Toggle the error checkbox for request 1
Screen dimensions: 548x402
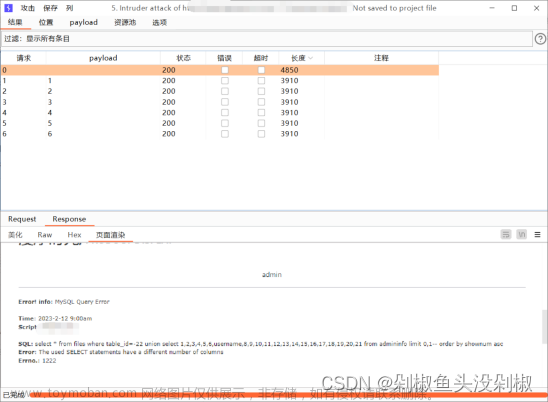pyautogui.click(x=225, y=81)
